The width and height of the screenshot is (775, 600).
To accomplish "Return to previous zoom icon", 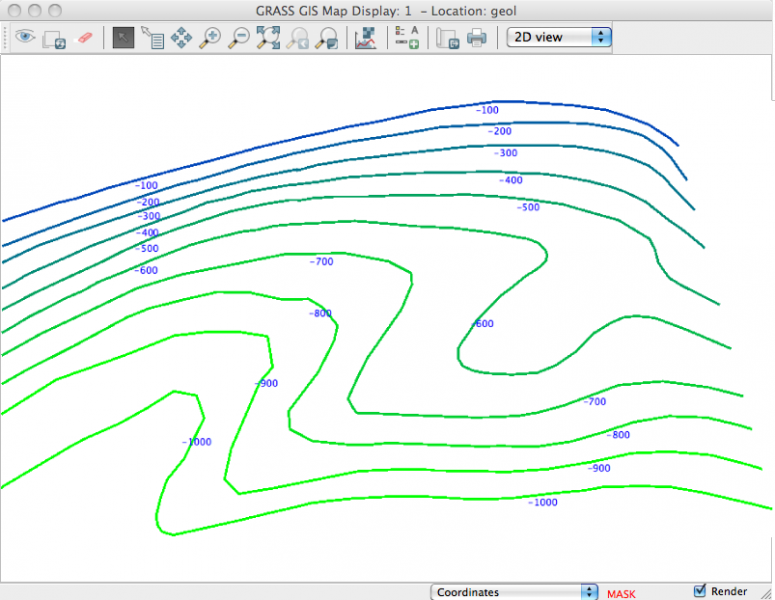I will click(x=297, y=38).
